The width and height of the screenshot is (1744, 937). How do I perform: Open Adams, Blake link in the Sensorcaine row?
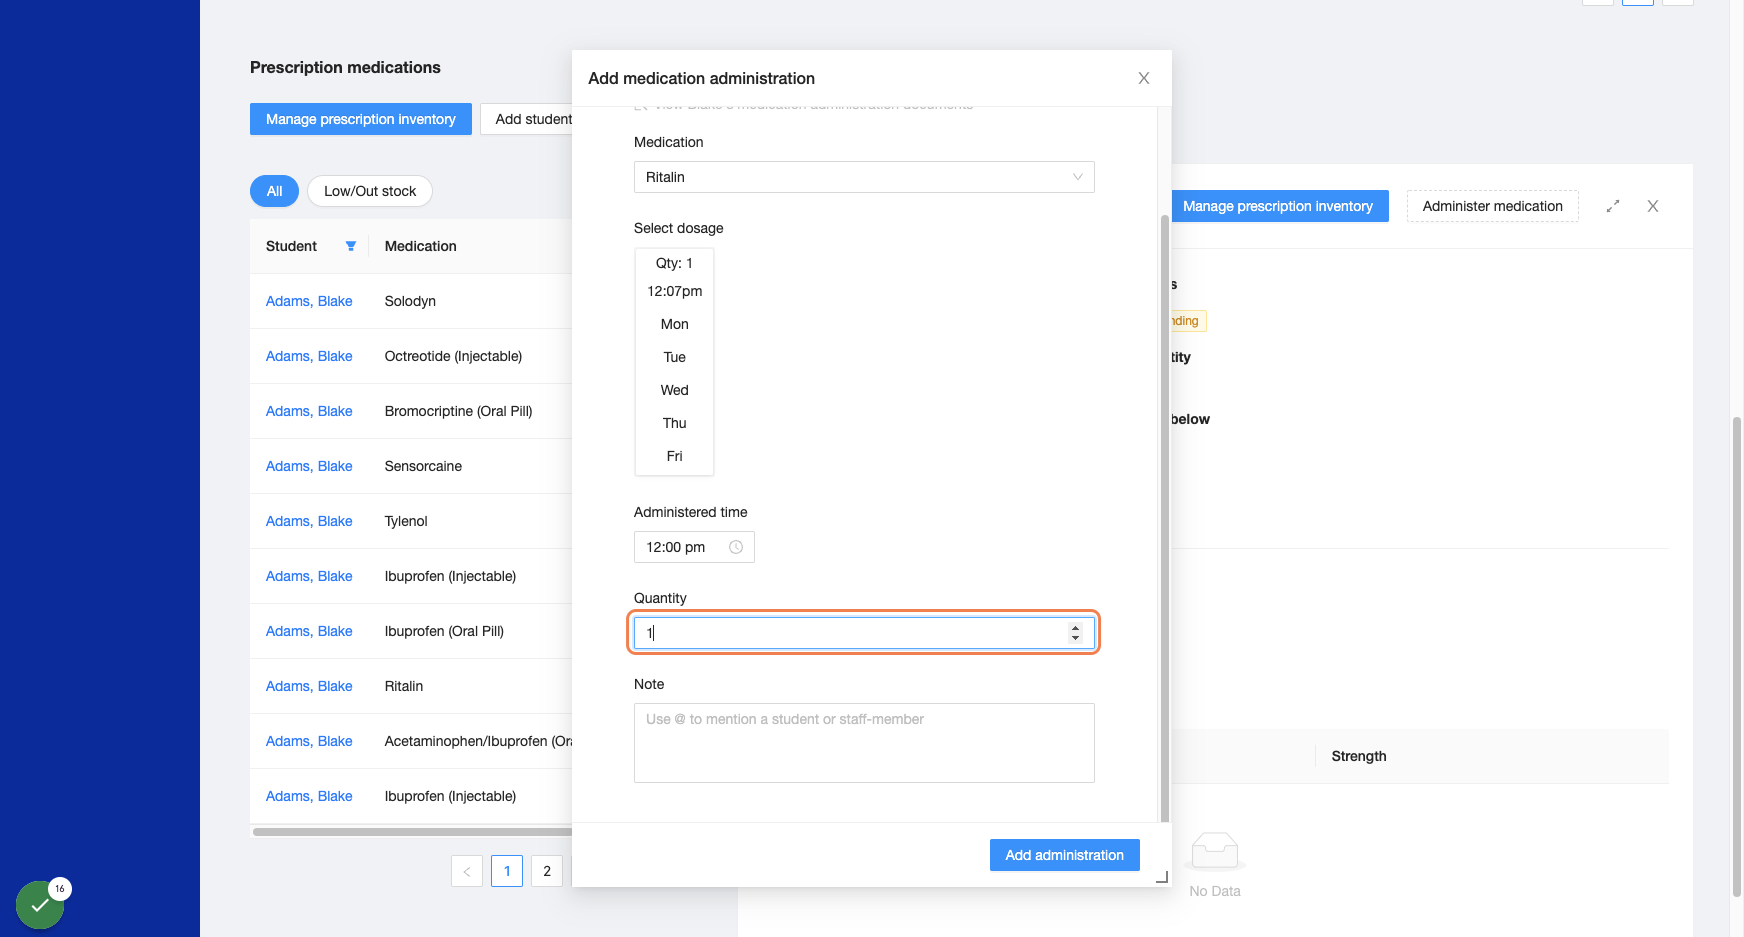pyautogui.click(x=309, y=466)
